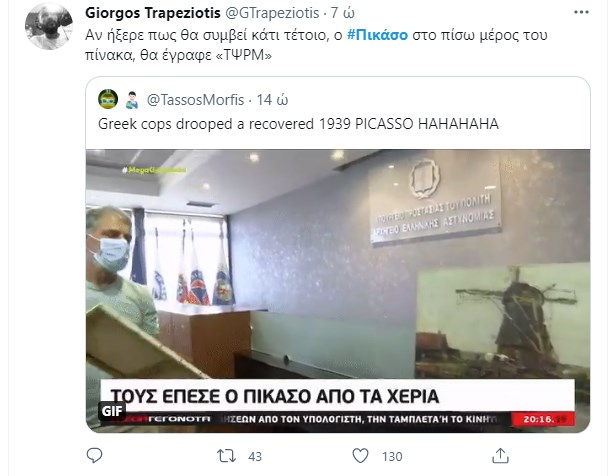Click the quoted tweet timestamp 14 ώ
611x476 pixels.
click(272, 100)
